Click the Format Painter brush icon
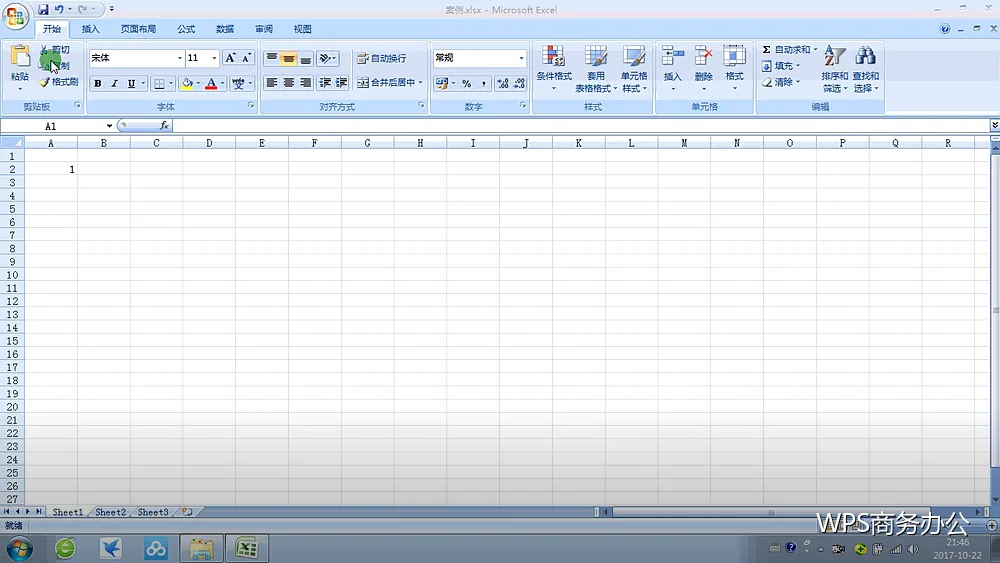 (44, 82)
